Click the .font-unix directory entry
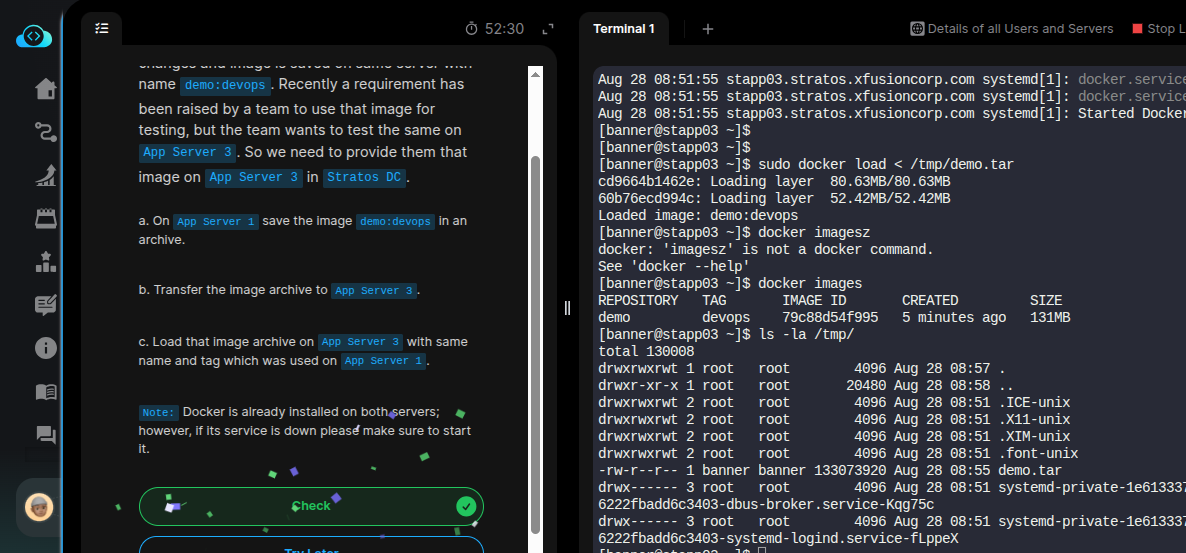This screenshot has width=1186, height=553. (838, 454)
